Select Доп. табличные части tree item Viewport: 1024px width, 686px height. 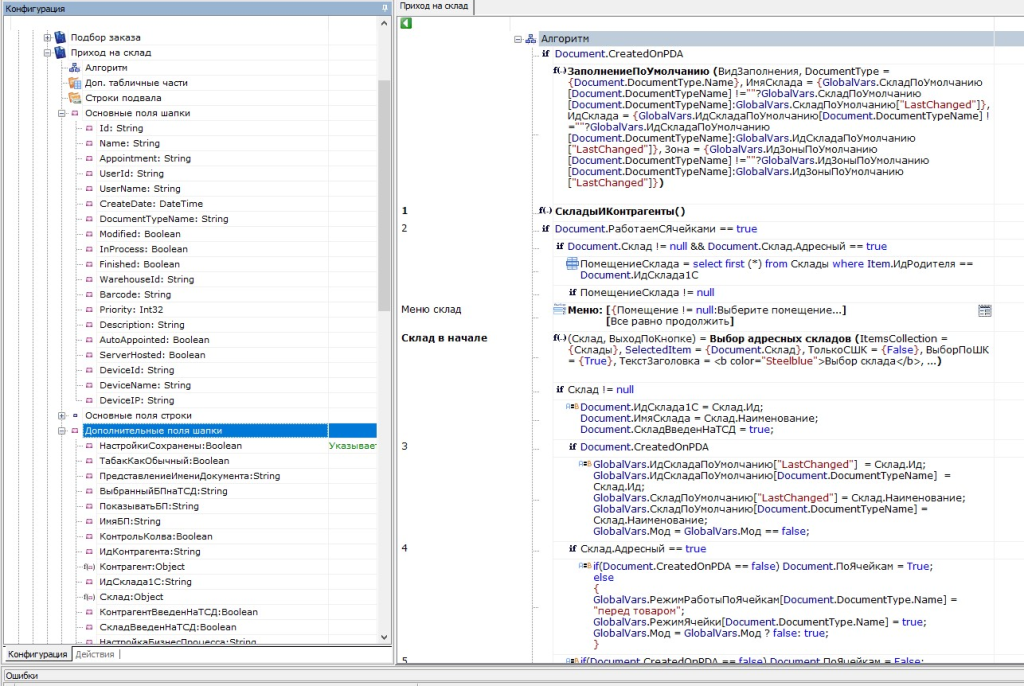point(136,82)
